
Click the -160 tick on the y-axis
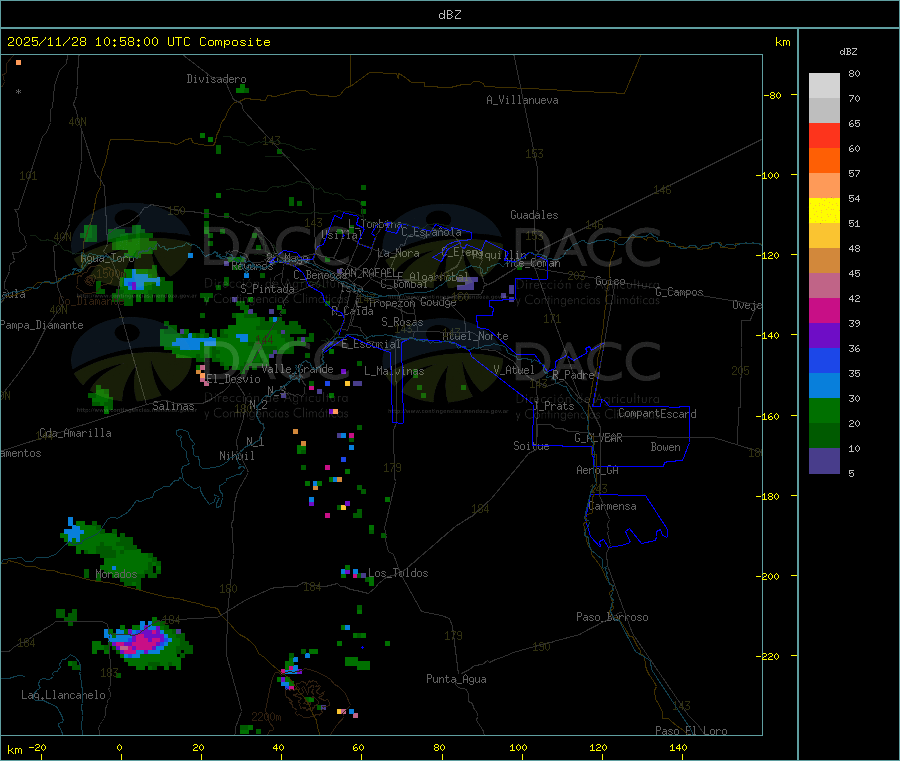[770, 416]
